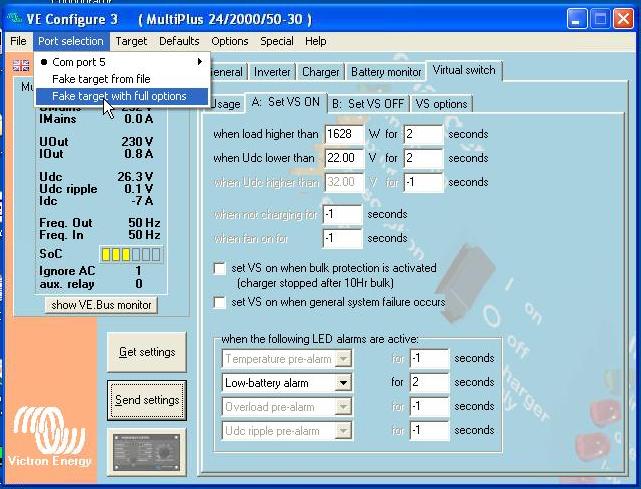
Task: Click the Send settings button
Action: pyautogui.click(x=147, y=400)
